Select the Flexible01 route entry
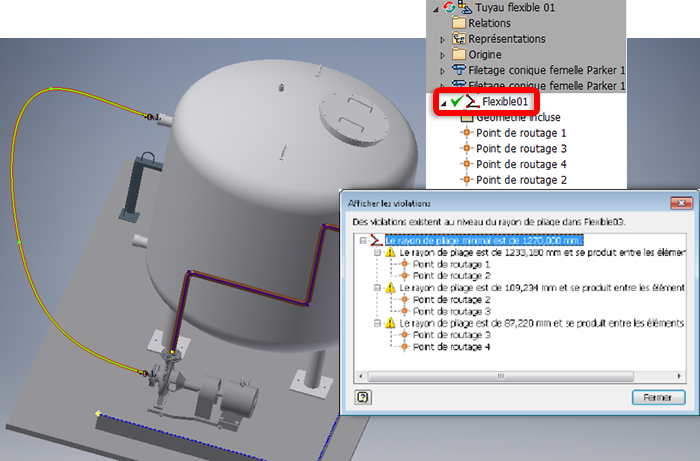The width and height of the screenshot is (700, 461). (505, 102)
